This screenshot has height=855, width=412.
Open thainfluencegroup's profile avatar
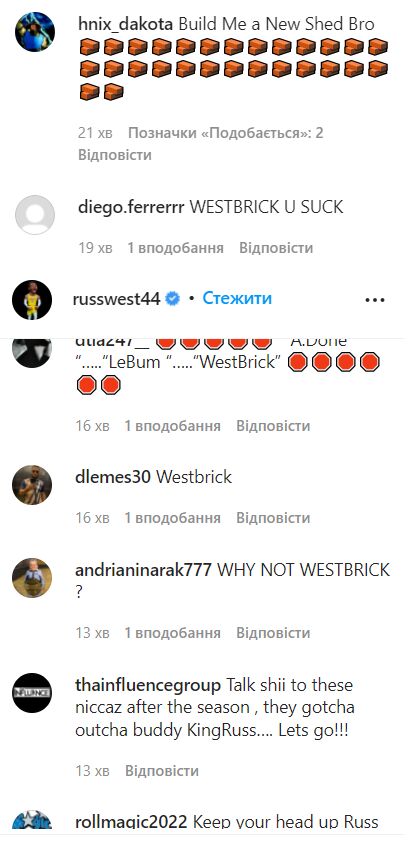32,693
